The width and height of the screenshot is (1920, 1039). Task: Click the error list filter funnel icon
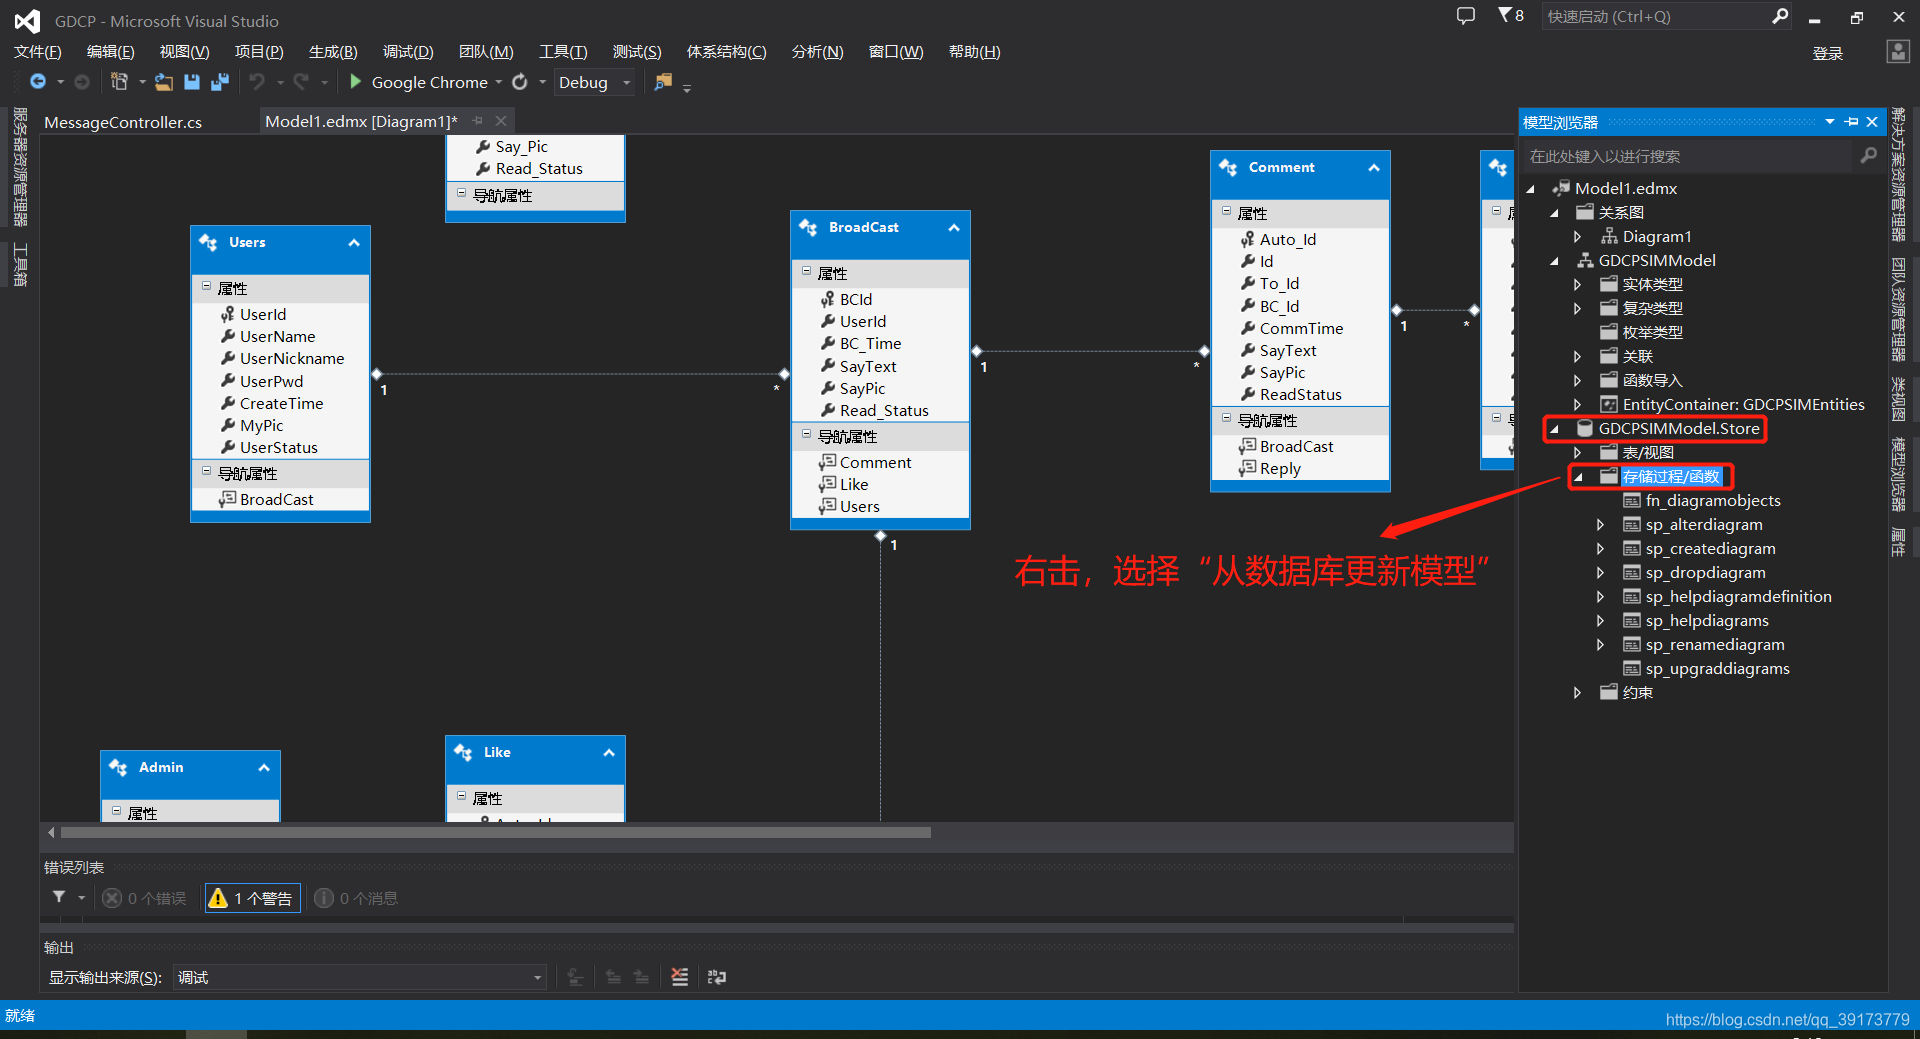click(59, 898)
